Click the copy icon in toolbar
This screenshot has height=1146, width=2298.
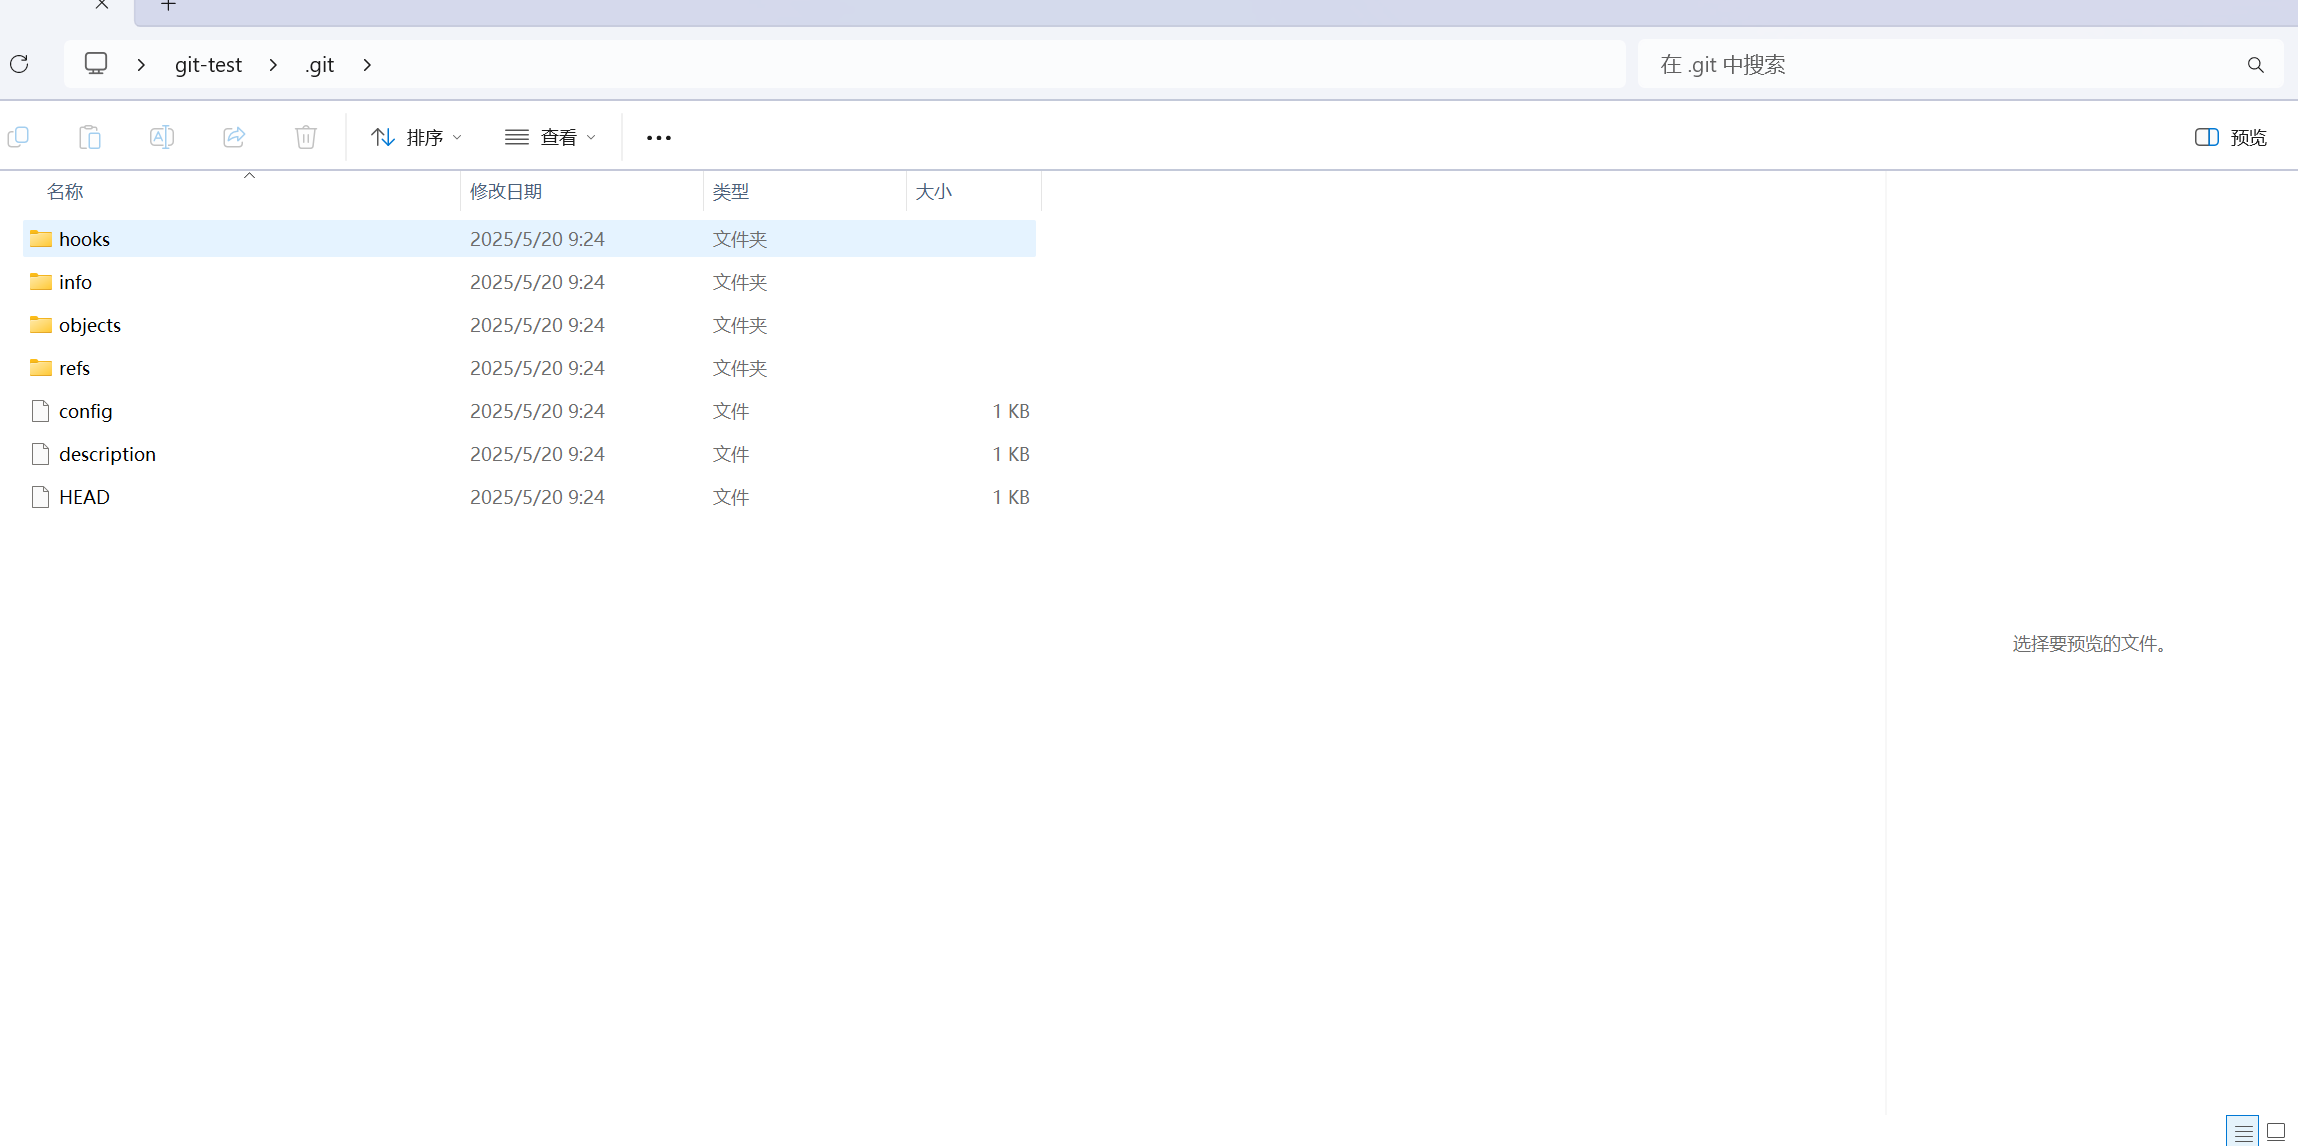pyautogui.click(x=18, y=137)
